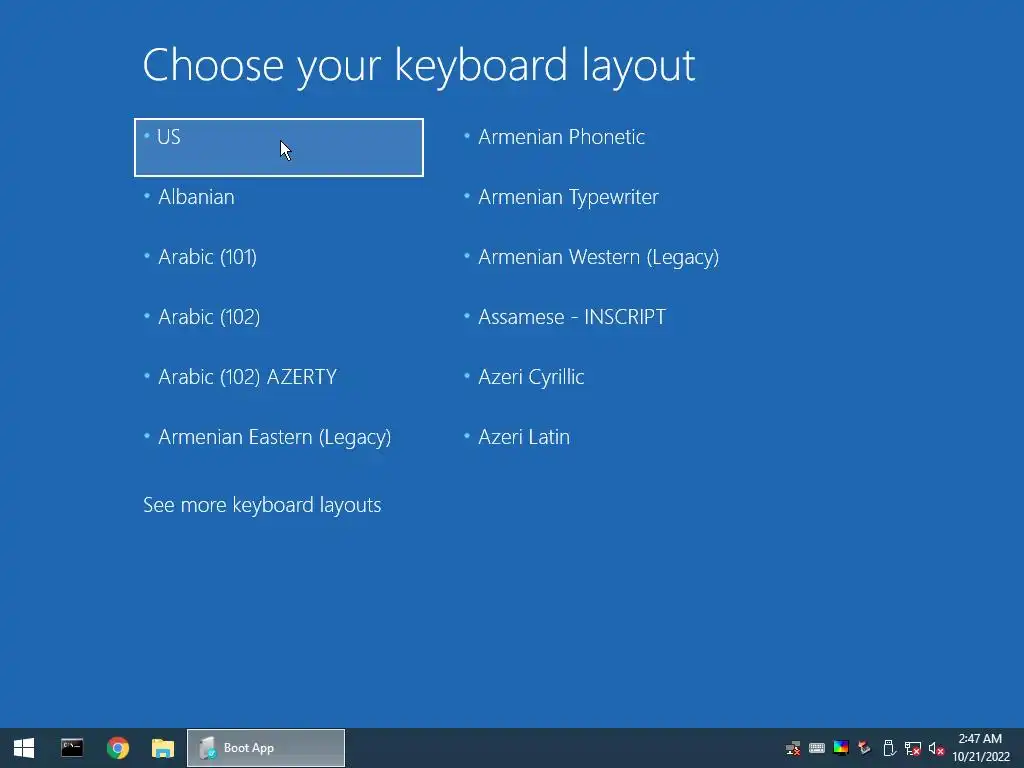Click the disconnected network computers tray icon

pos(793,748)
